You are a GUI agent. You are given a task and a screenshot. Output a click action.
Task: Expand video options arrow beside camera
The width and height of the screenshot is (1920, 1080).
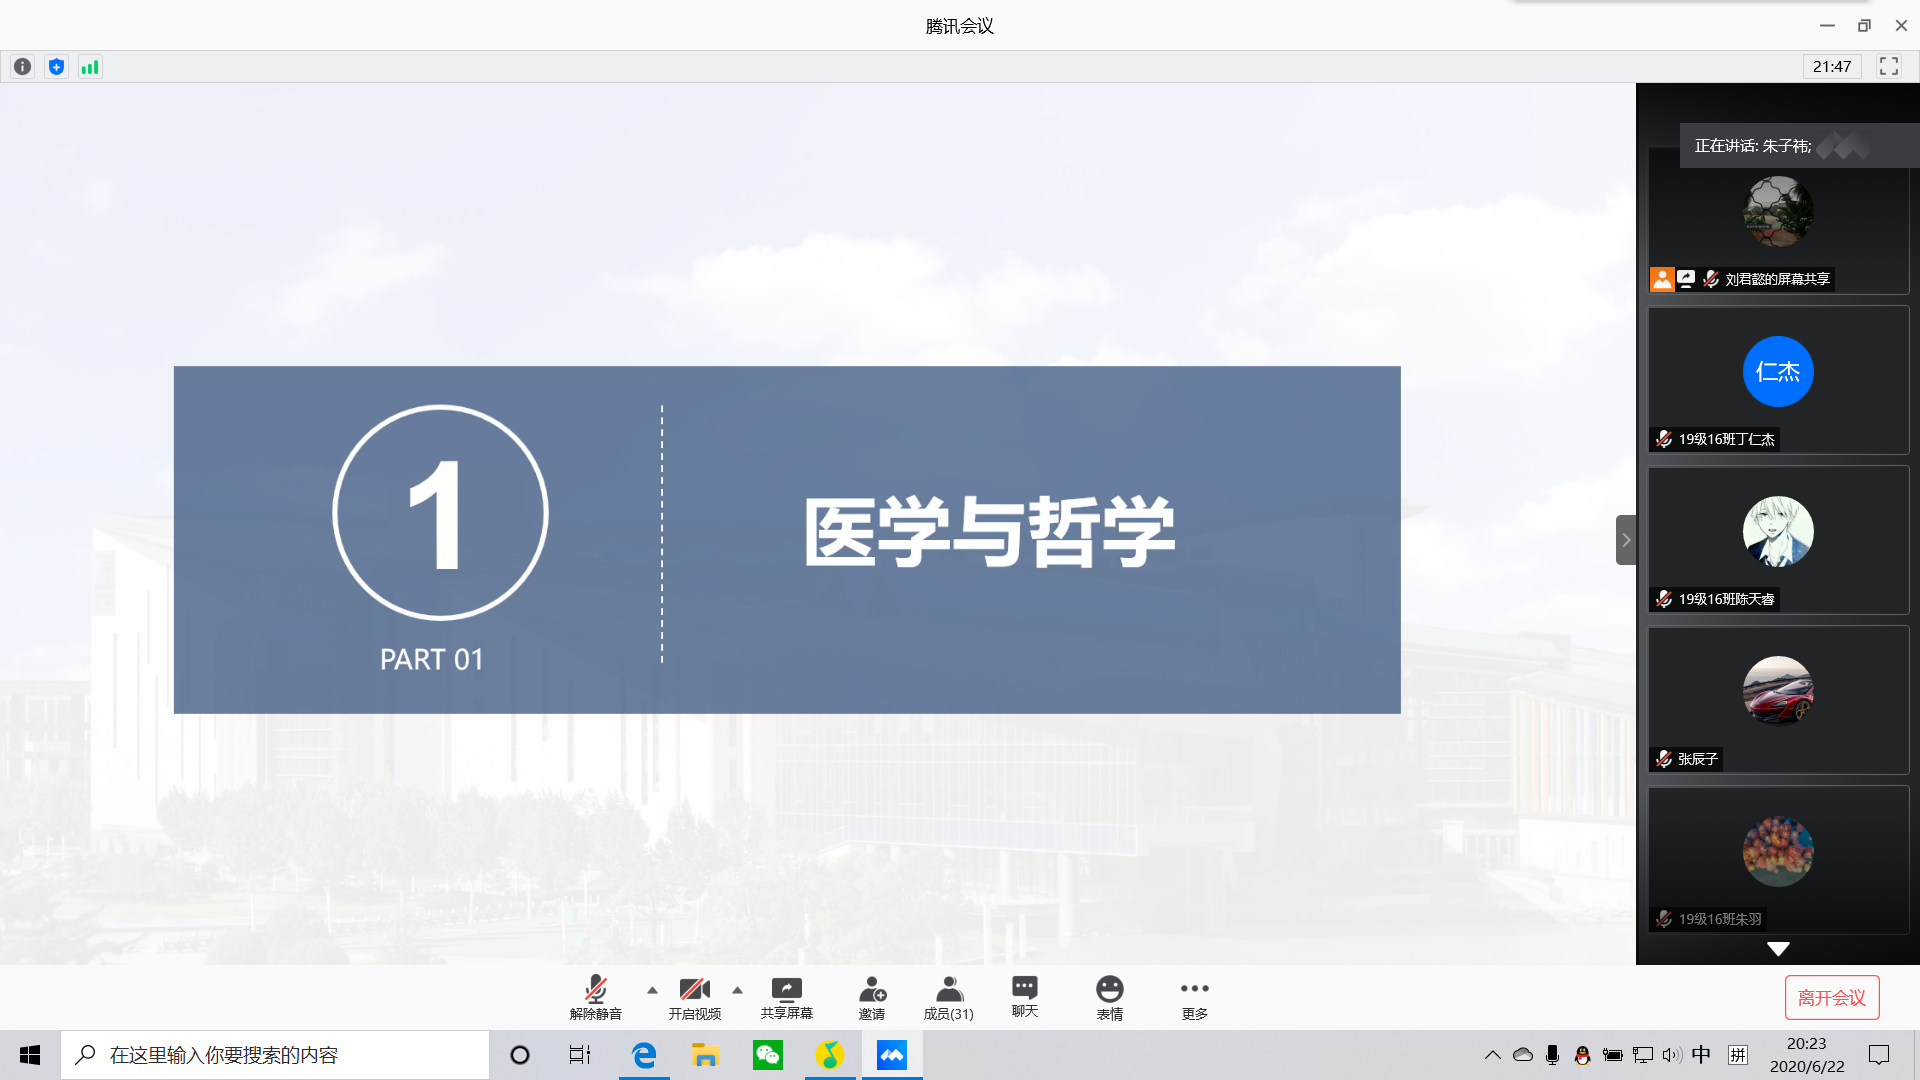[x=737, y=990]
